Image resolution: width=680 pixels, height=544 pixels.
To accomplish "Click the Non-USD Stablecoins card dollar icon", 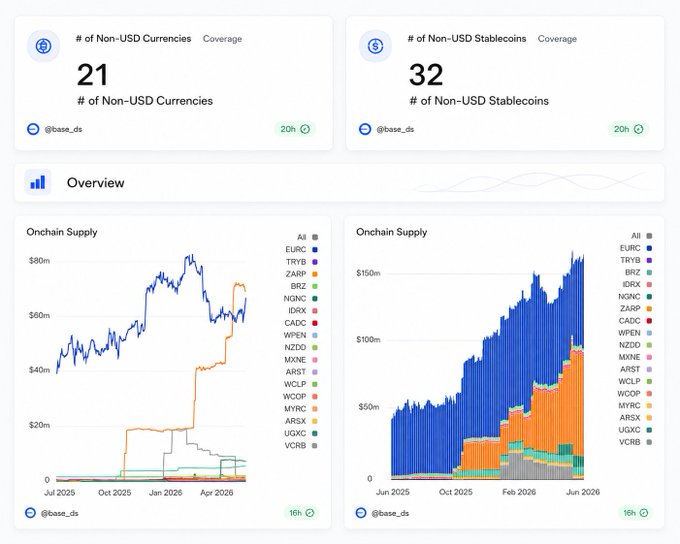I will click(x=375, y=46).
